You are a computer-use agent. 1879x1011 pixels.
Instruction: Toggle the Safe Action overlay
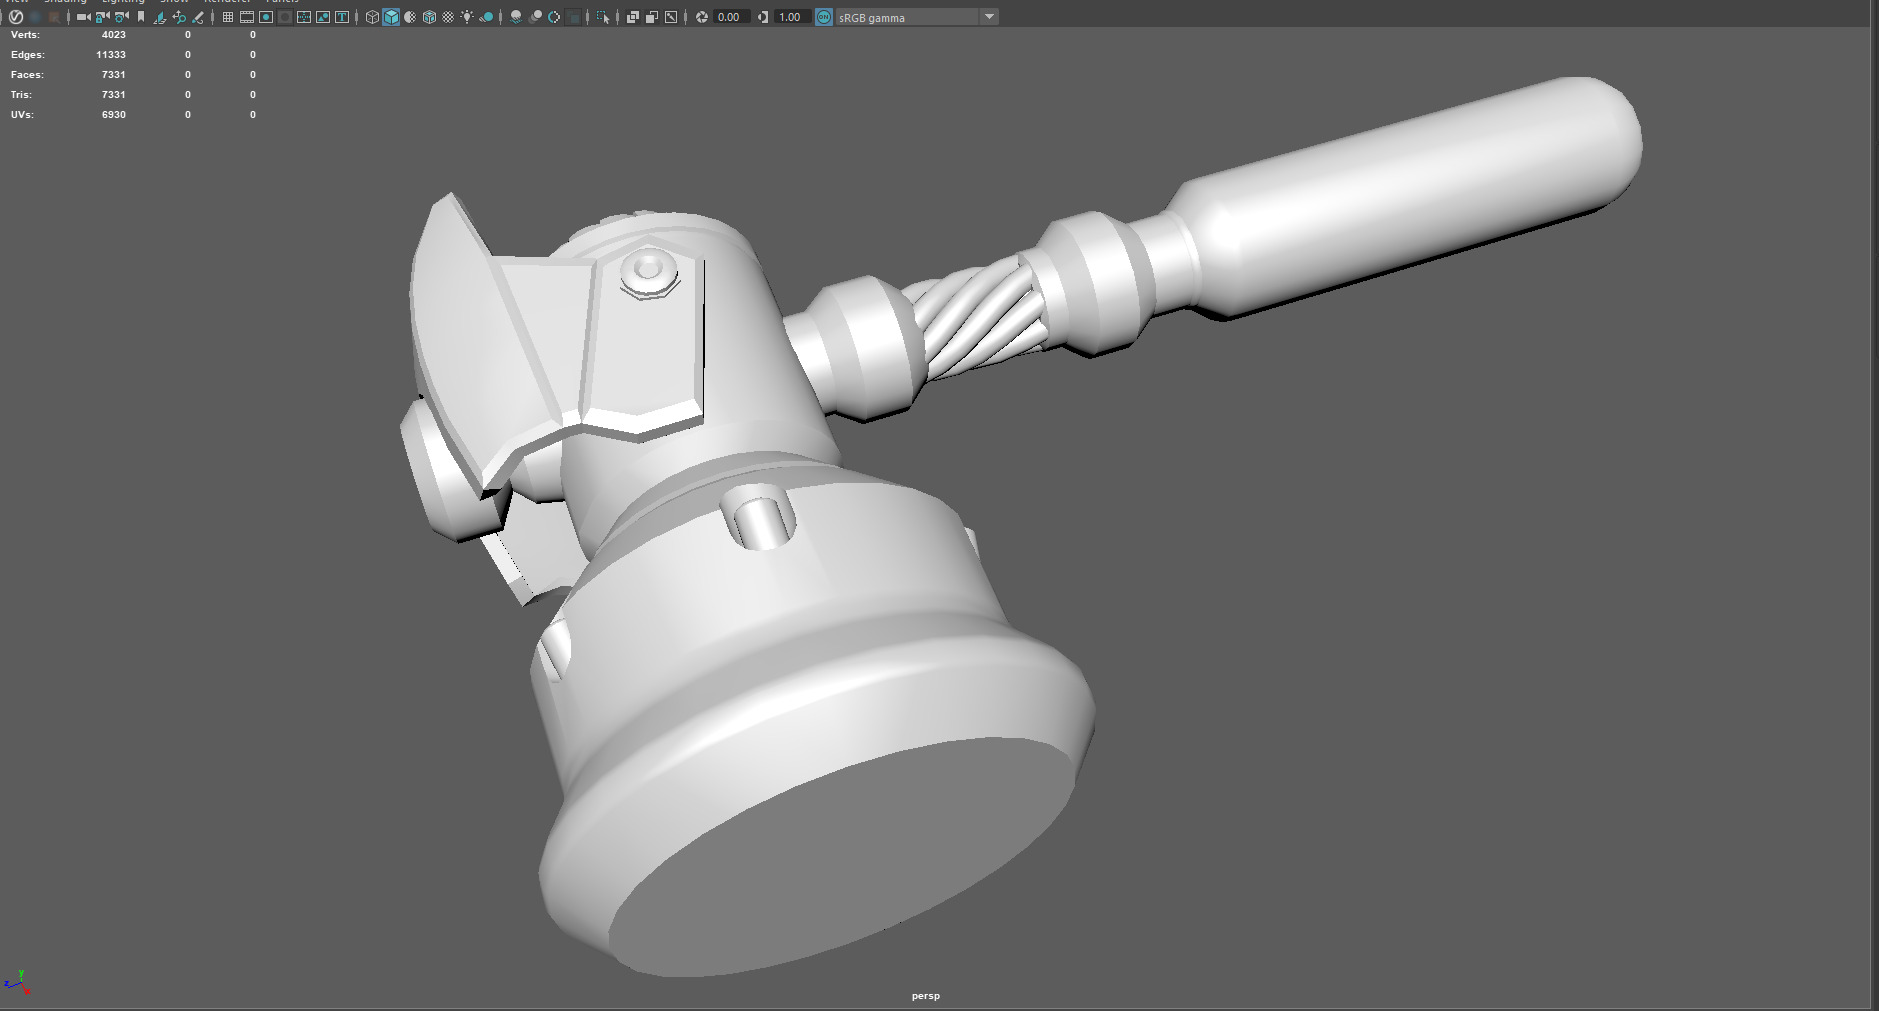[323, 17]
